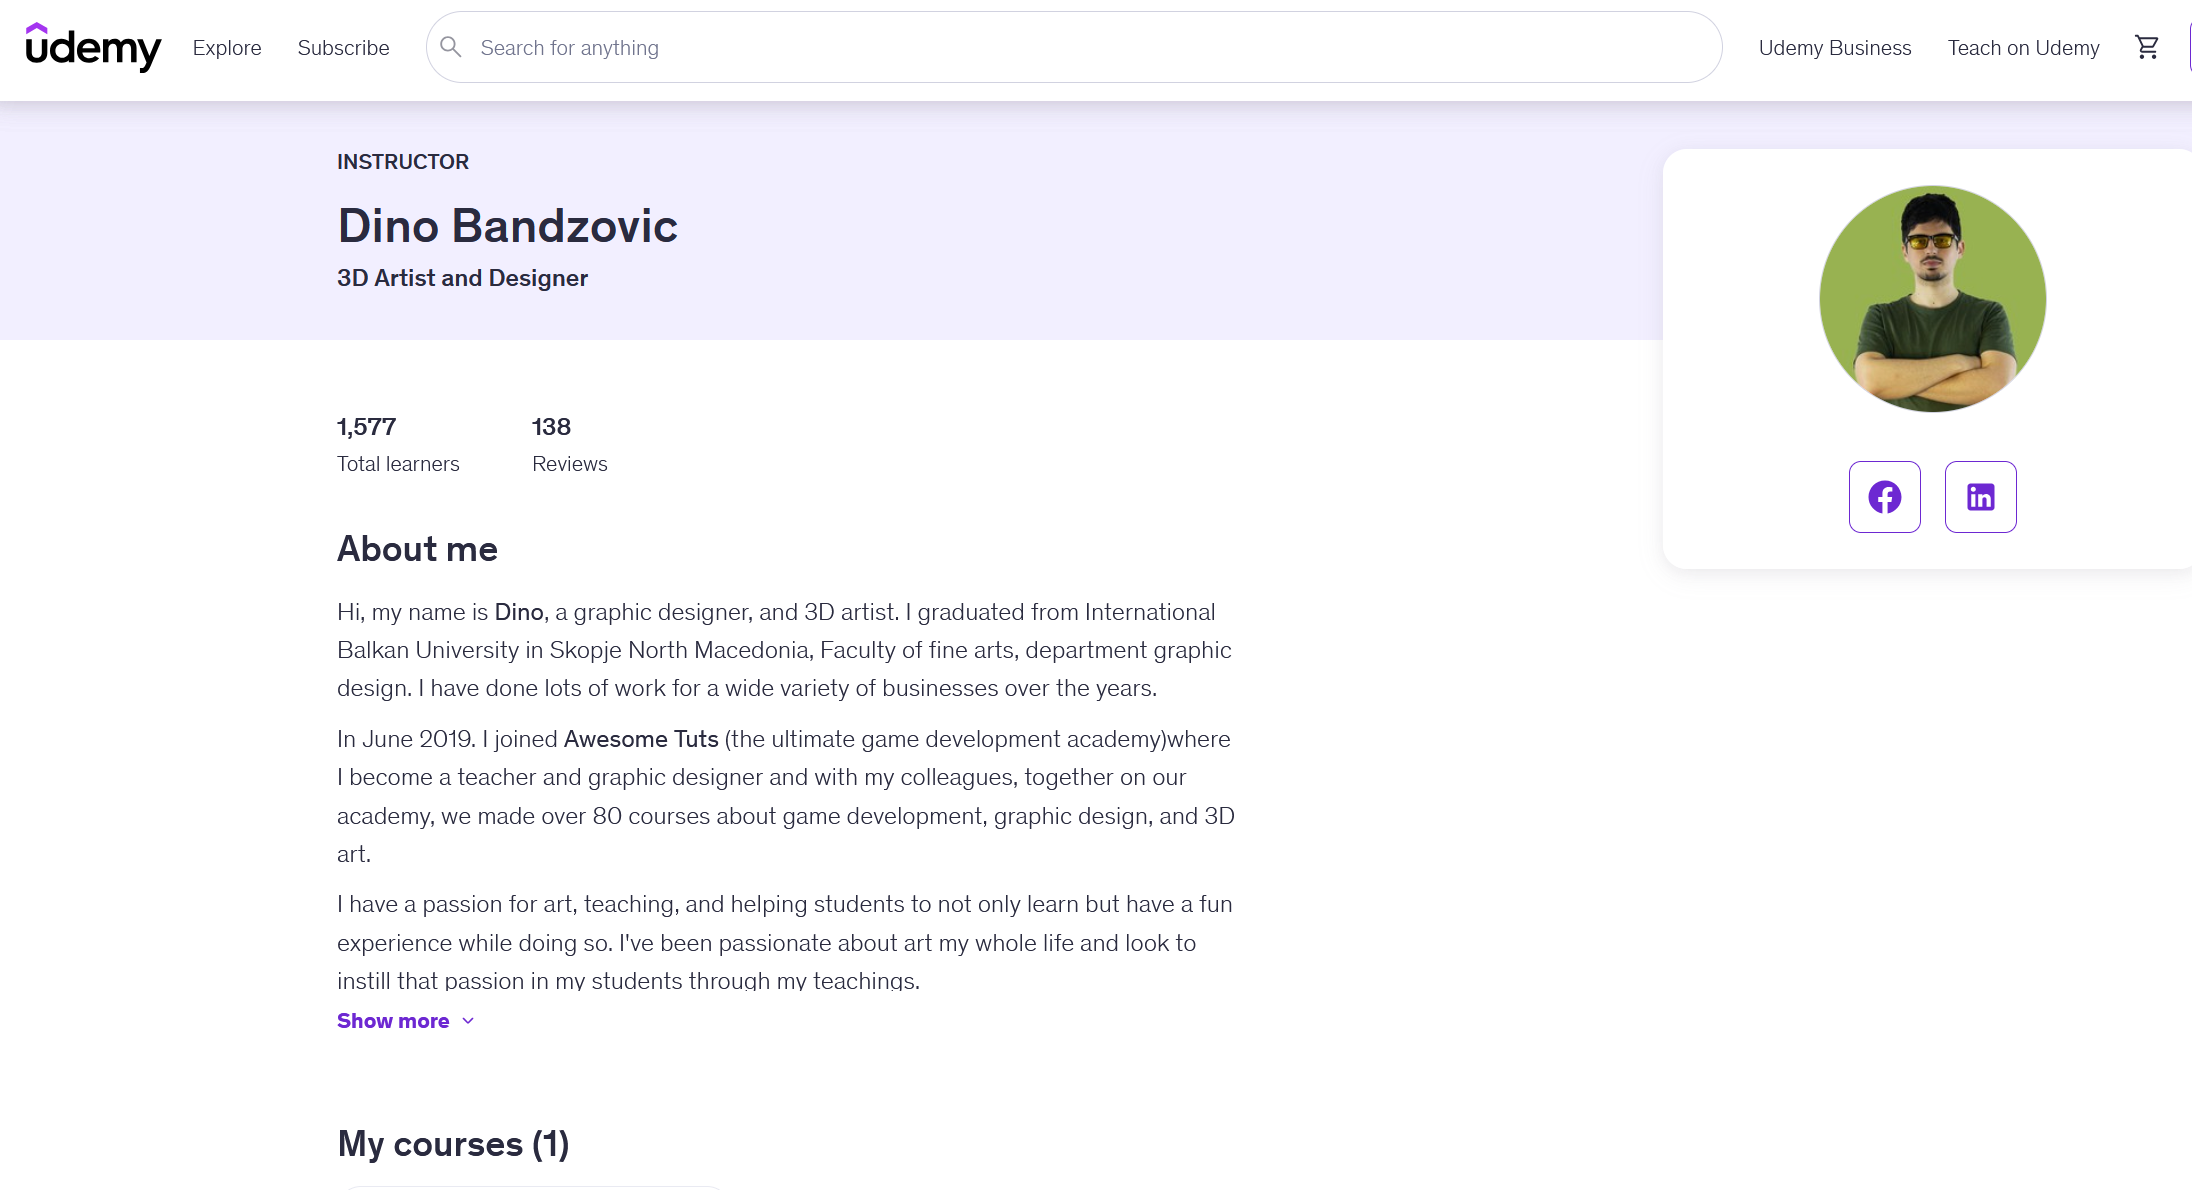Click the 1,577 Total learners stat
Viewport: 2192px width, 1190px height.
[398, 445]
